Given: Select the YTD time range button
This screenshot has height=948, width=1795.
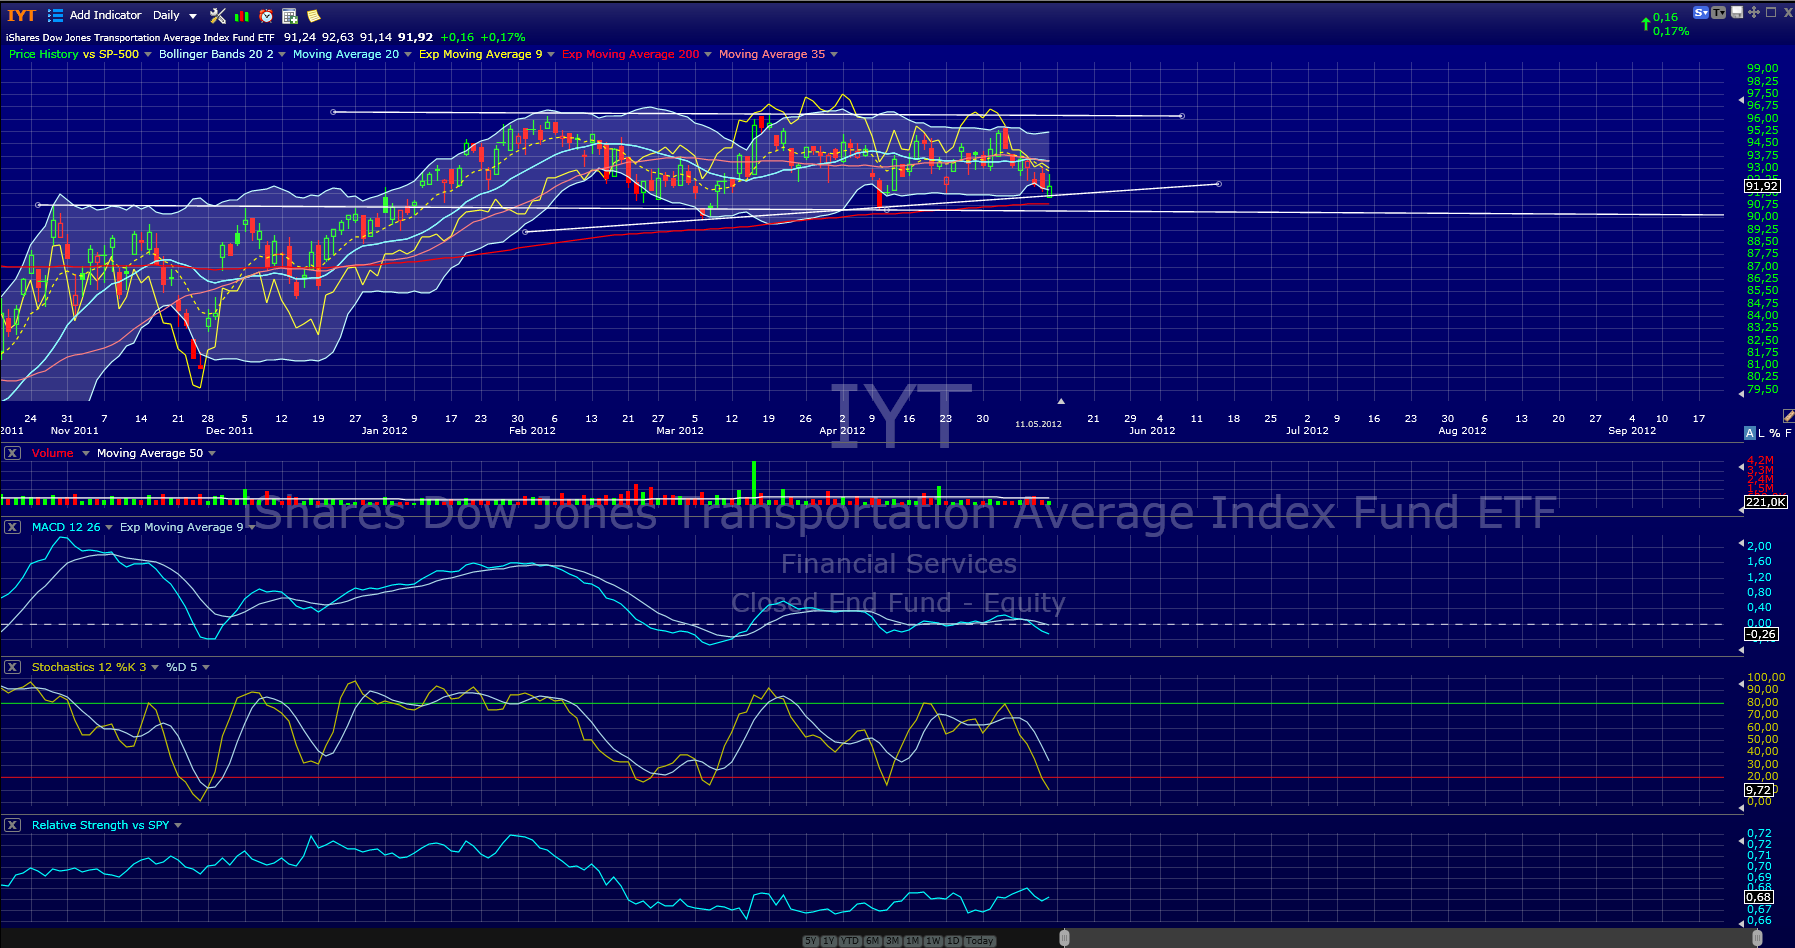Looking at the screenshot, I should click(850, 941).
